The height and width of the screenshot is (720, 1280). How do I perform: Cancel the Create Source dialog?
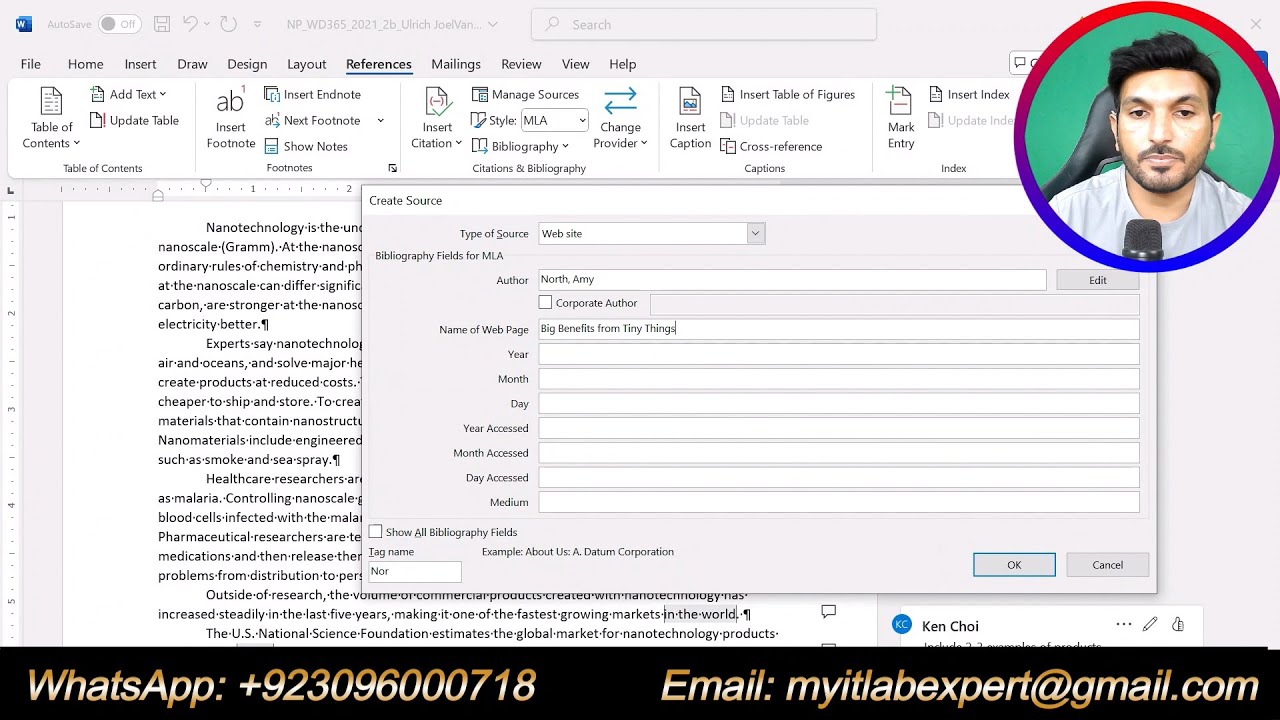pos(1108,565)
